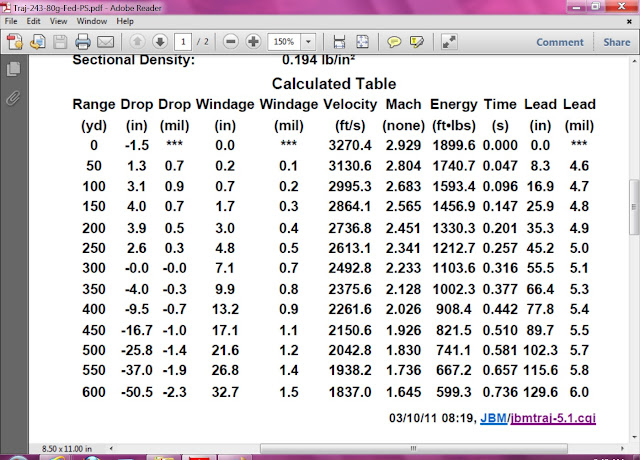Image resolution: width=640 pixels, height=460 pixels.
Task: Click the Range value 600
Action: 94,392
